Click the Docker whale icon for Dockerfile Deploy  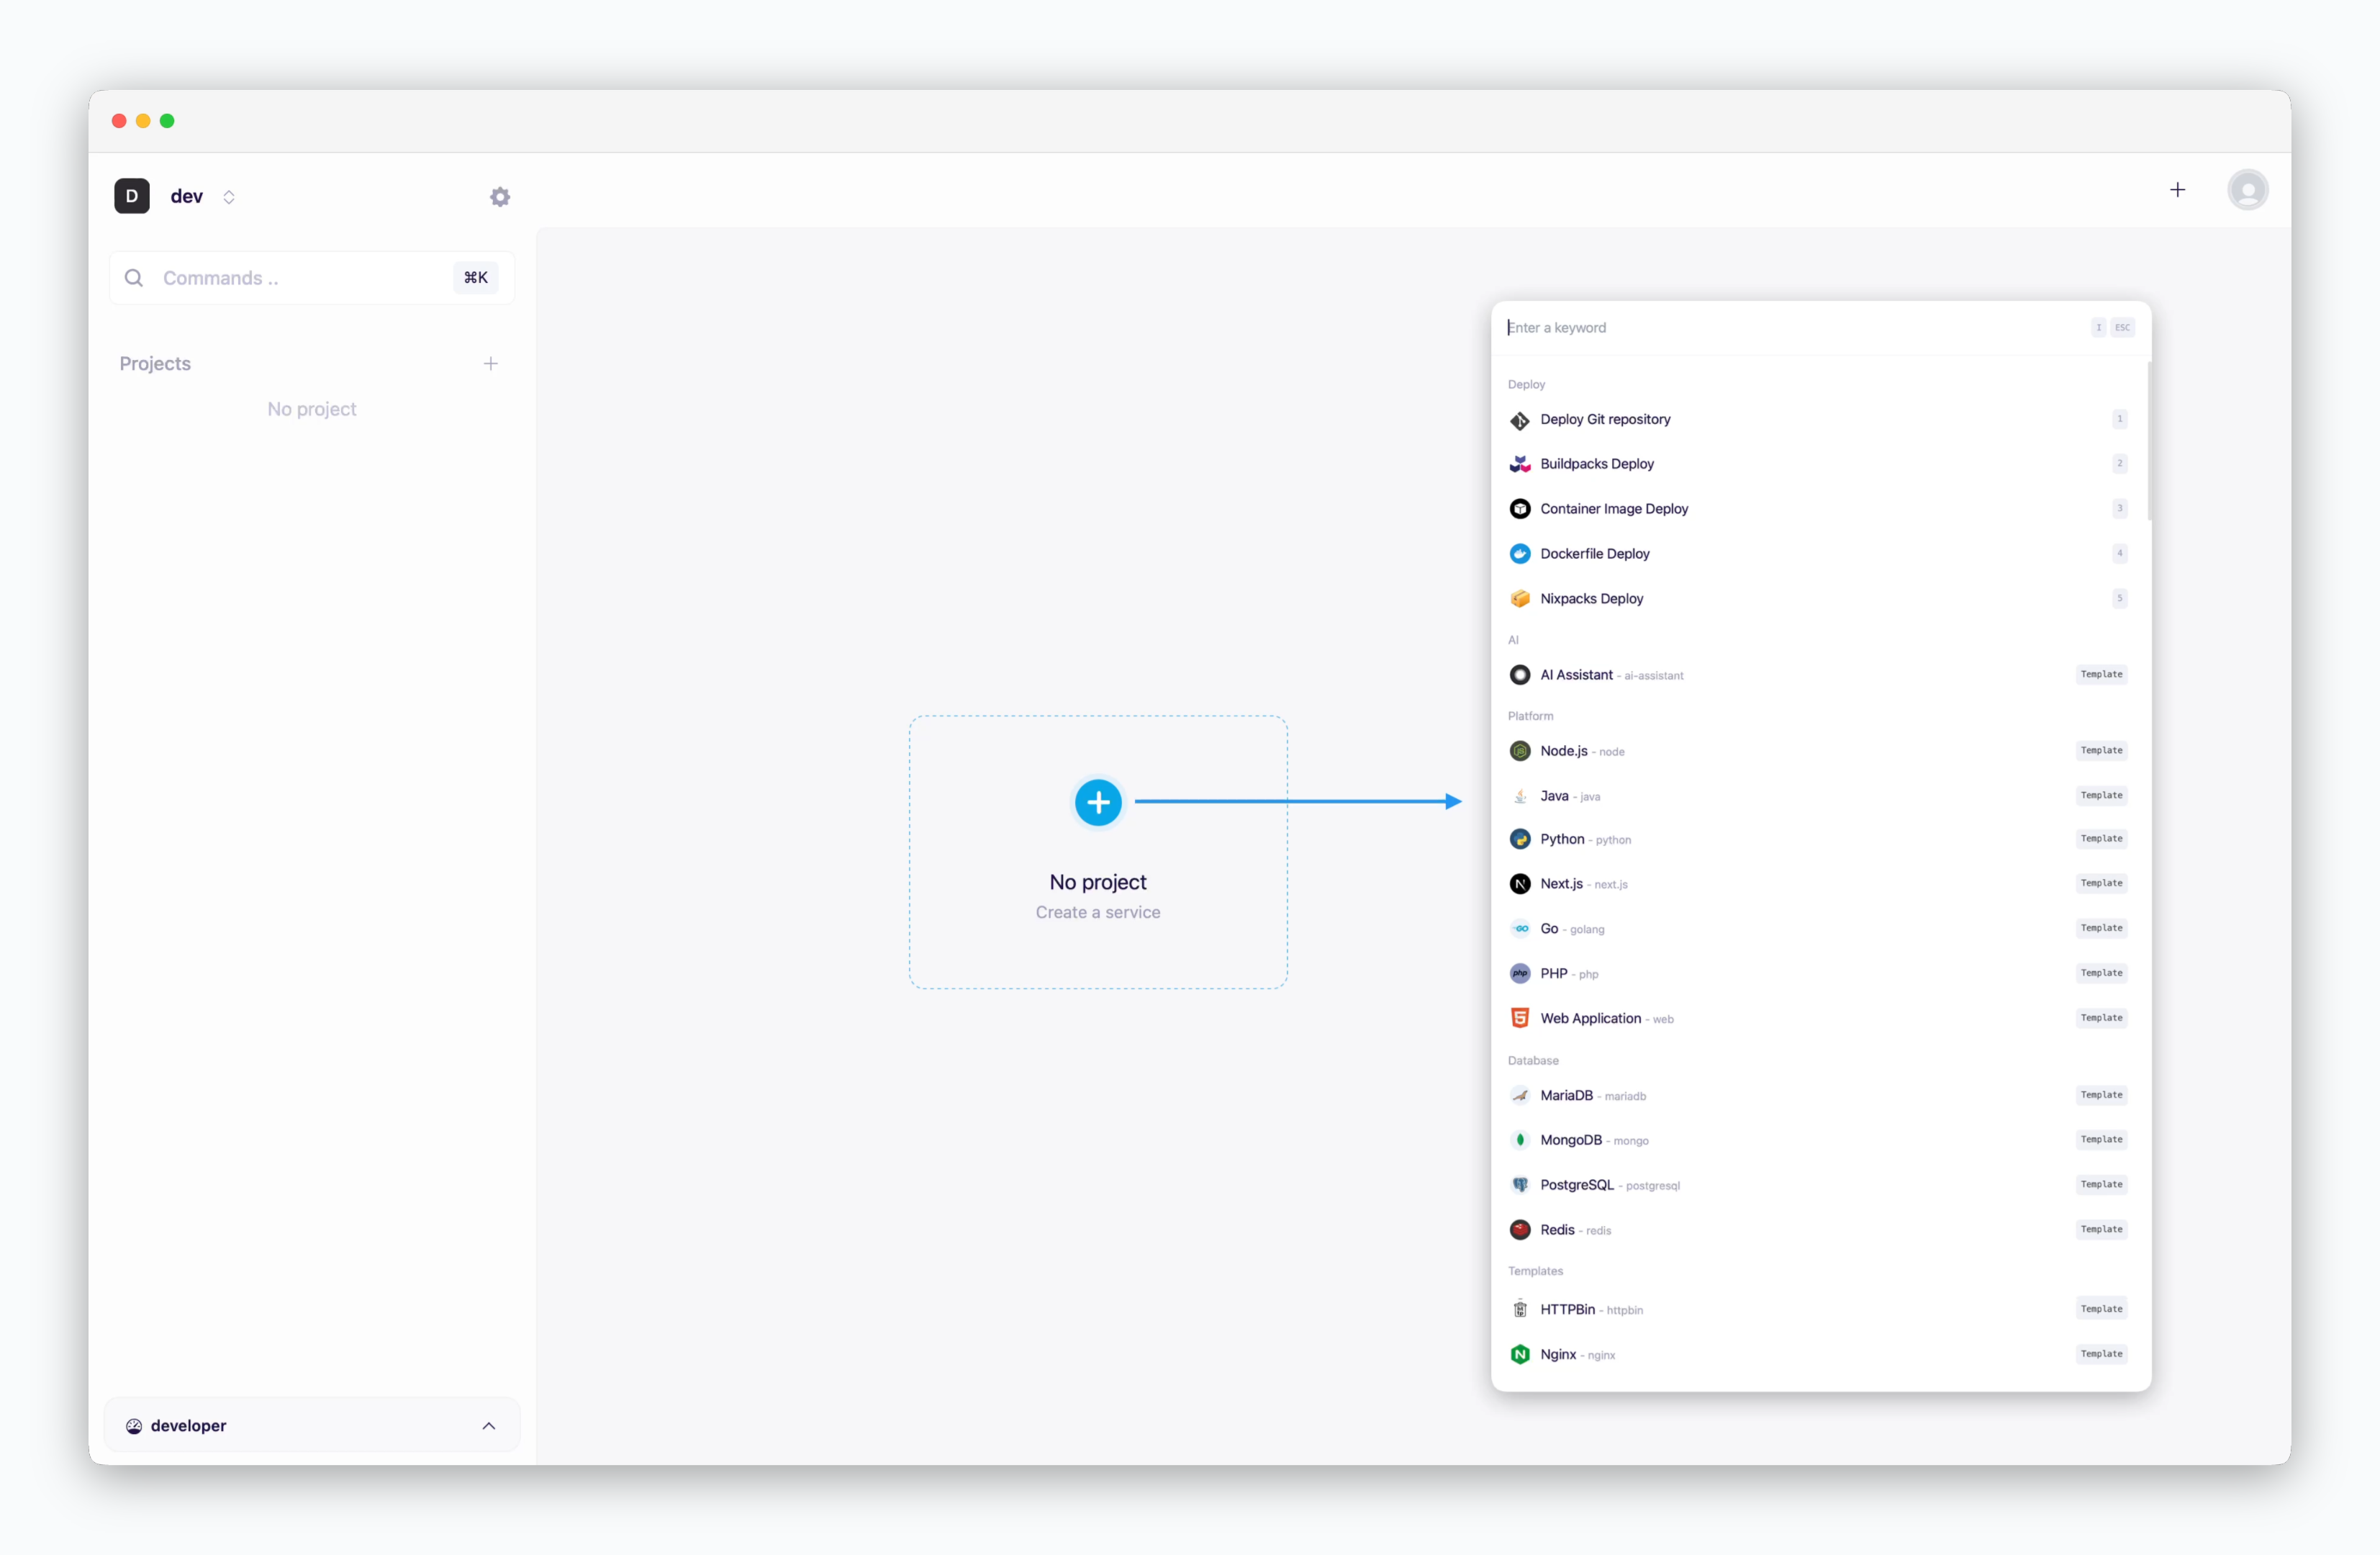(x=1519, y=554)
